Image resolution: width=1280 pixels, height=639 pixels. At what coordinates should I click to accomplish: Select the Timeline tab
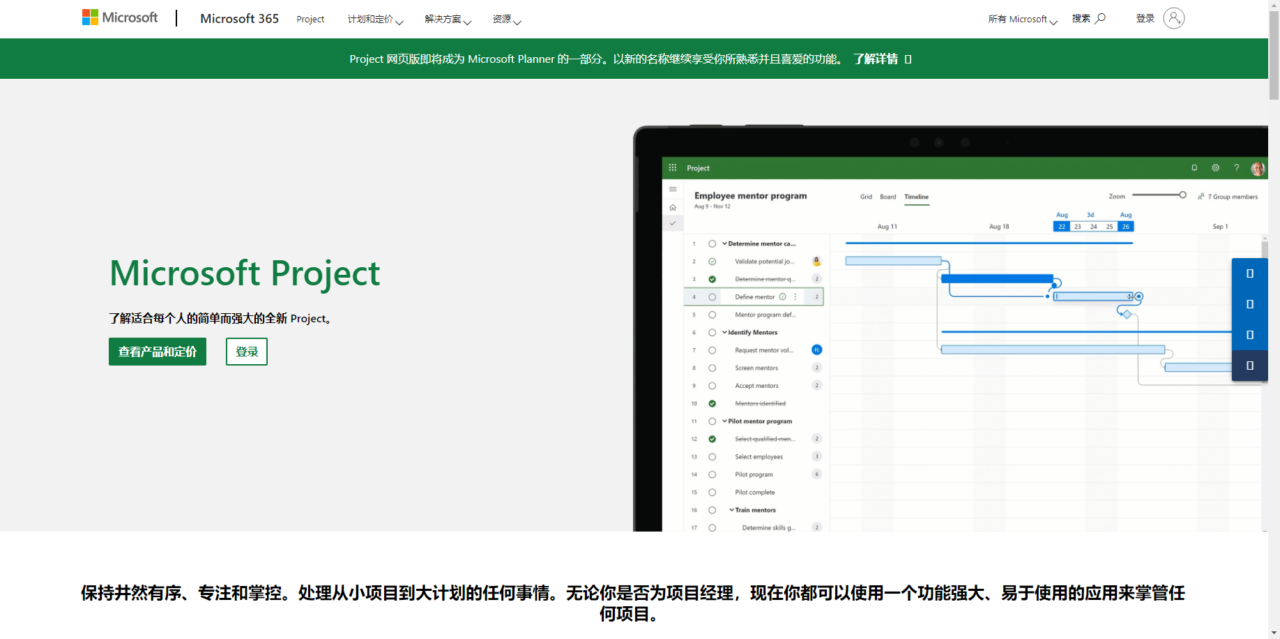tap(916, 197)
